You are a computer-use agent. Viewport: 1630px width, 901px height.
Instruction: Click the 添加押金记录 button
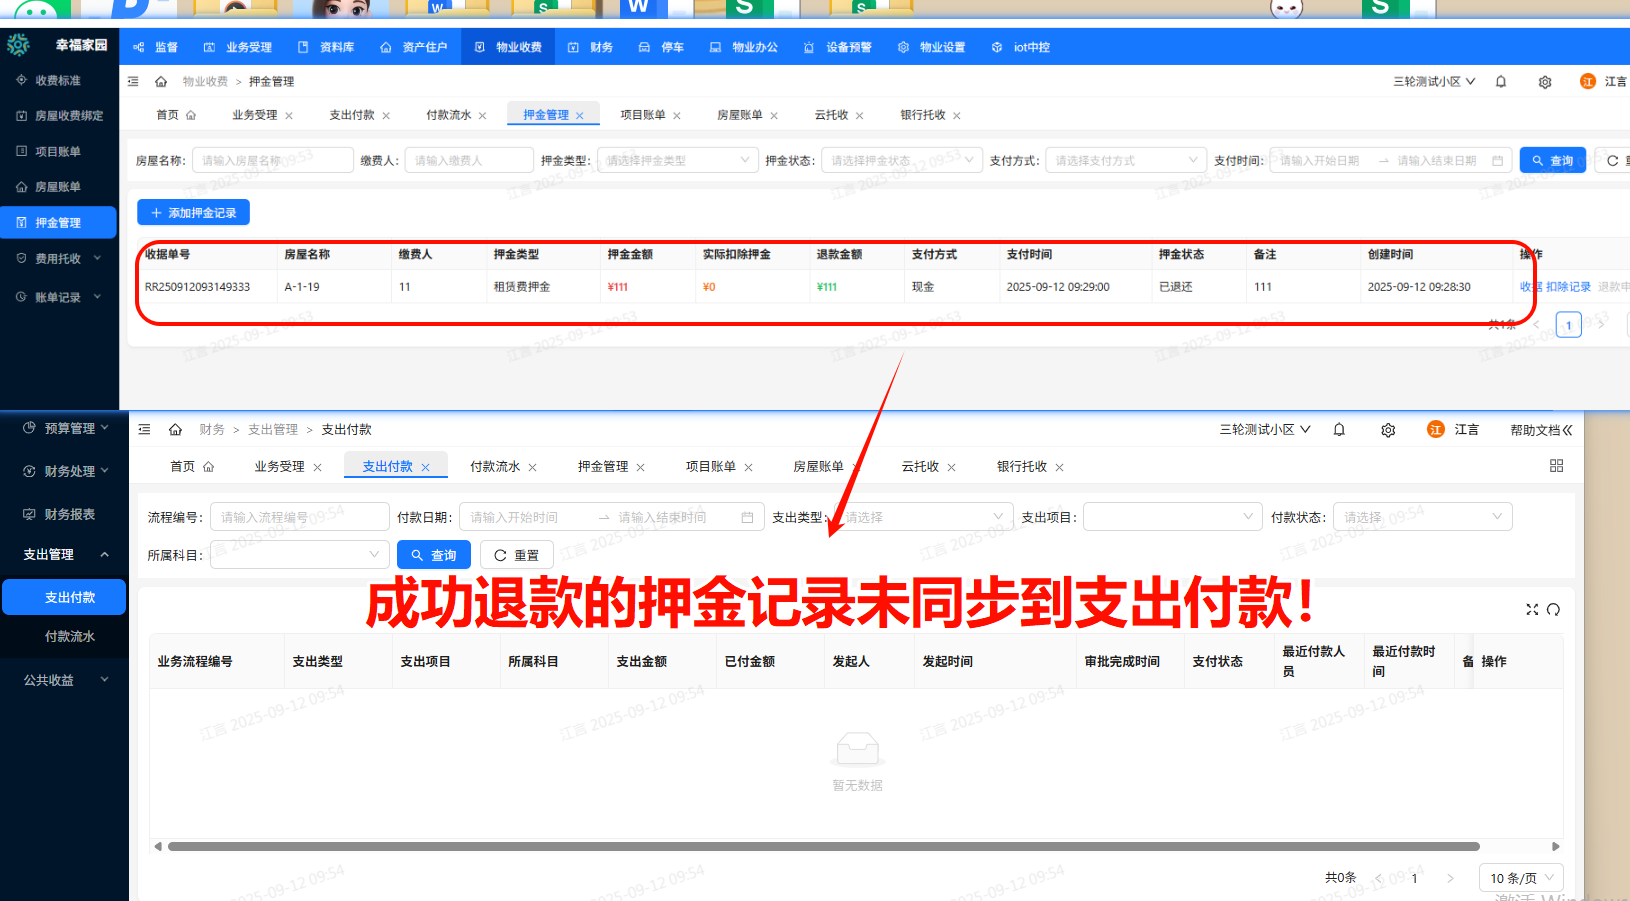pyautogui.click(x=193, y=212)
